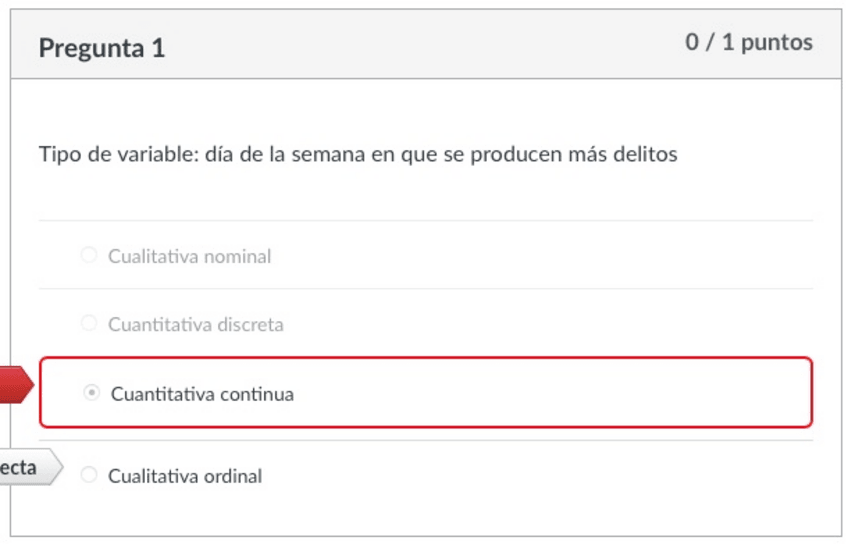Click the "Cualitativa ordinal" answer label
The image size is (848, 544).
tap(185, 476)
